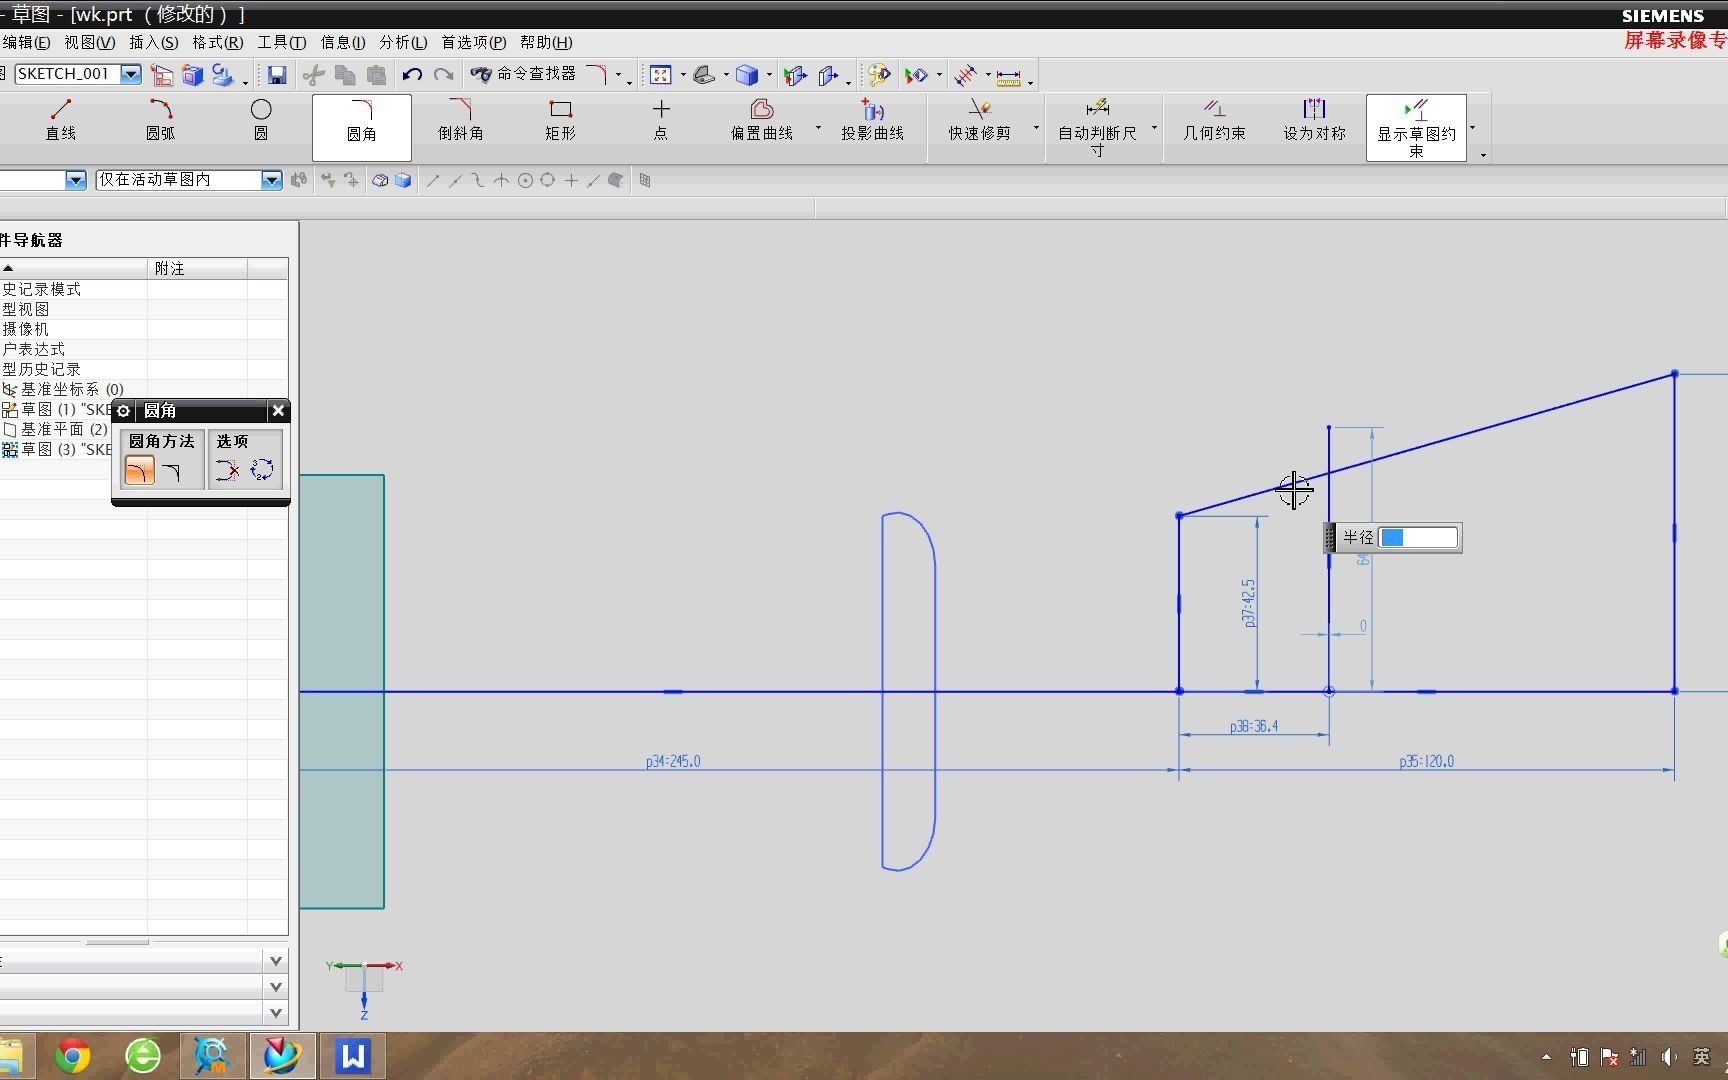
Task: Toggle delete third curve option in 圆角 dialog
Action: coord(227,470)
